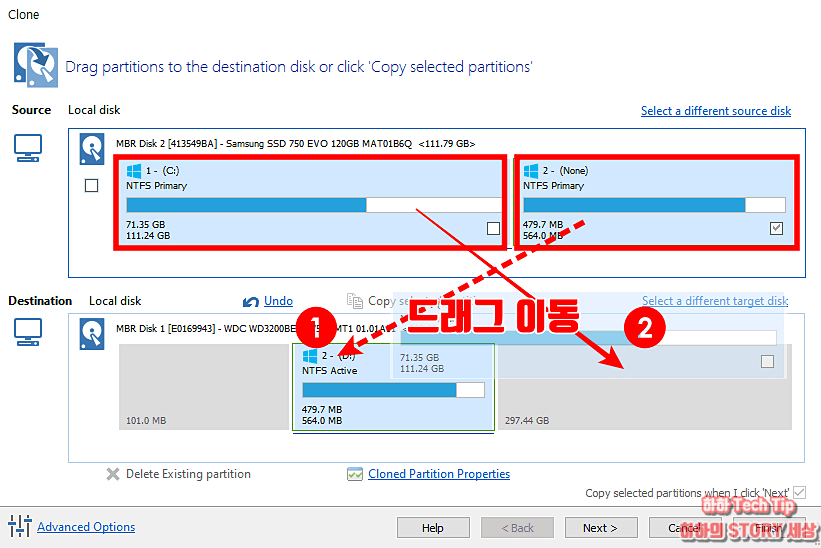
Task: Click the Windows logo on partition 1 (C:)
Action: (134, 171)
